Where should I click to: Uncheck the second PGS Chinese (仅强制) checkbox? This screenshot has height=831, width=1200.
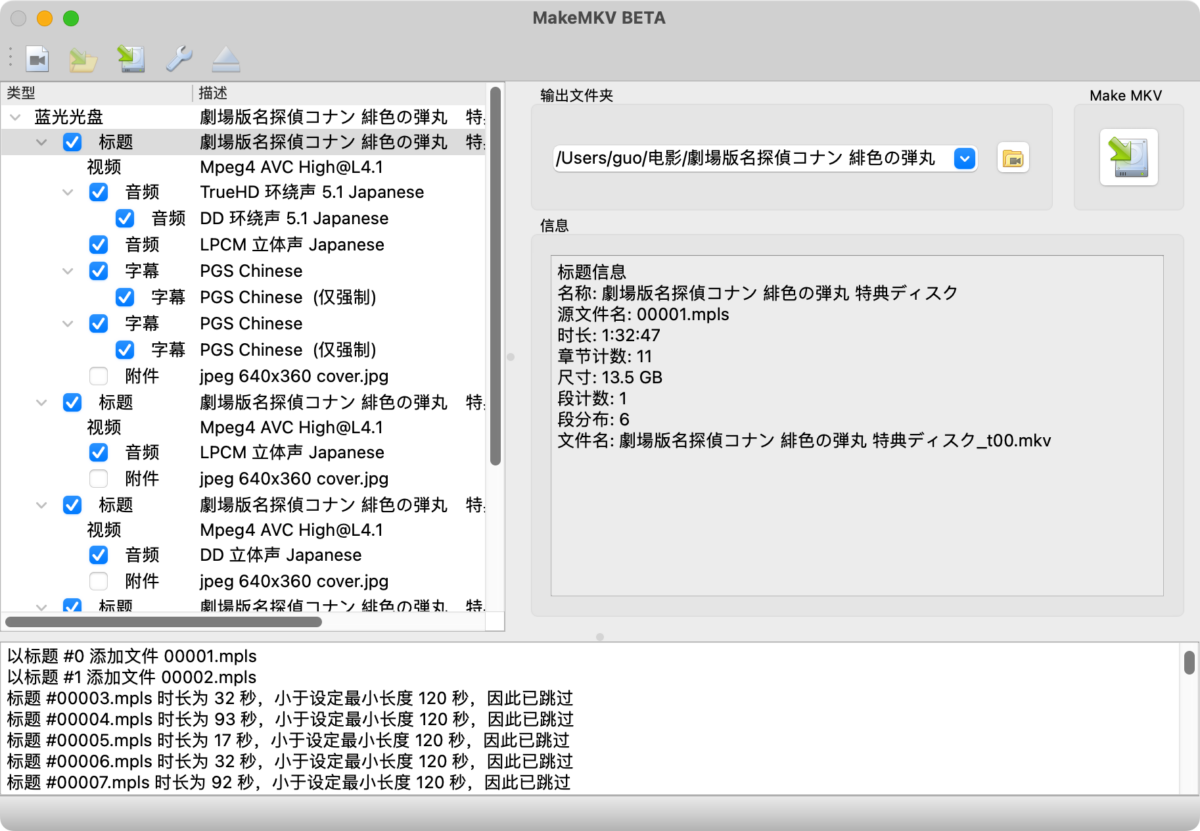pos(125,349)
